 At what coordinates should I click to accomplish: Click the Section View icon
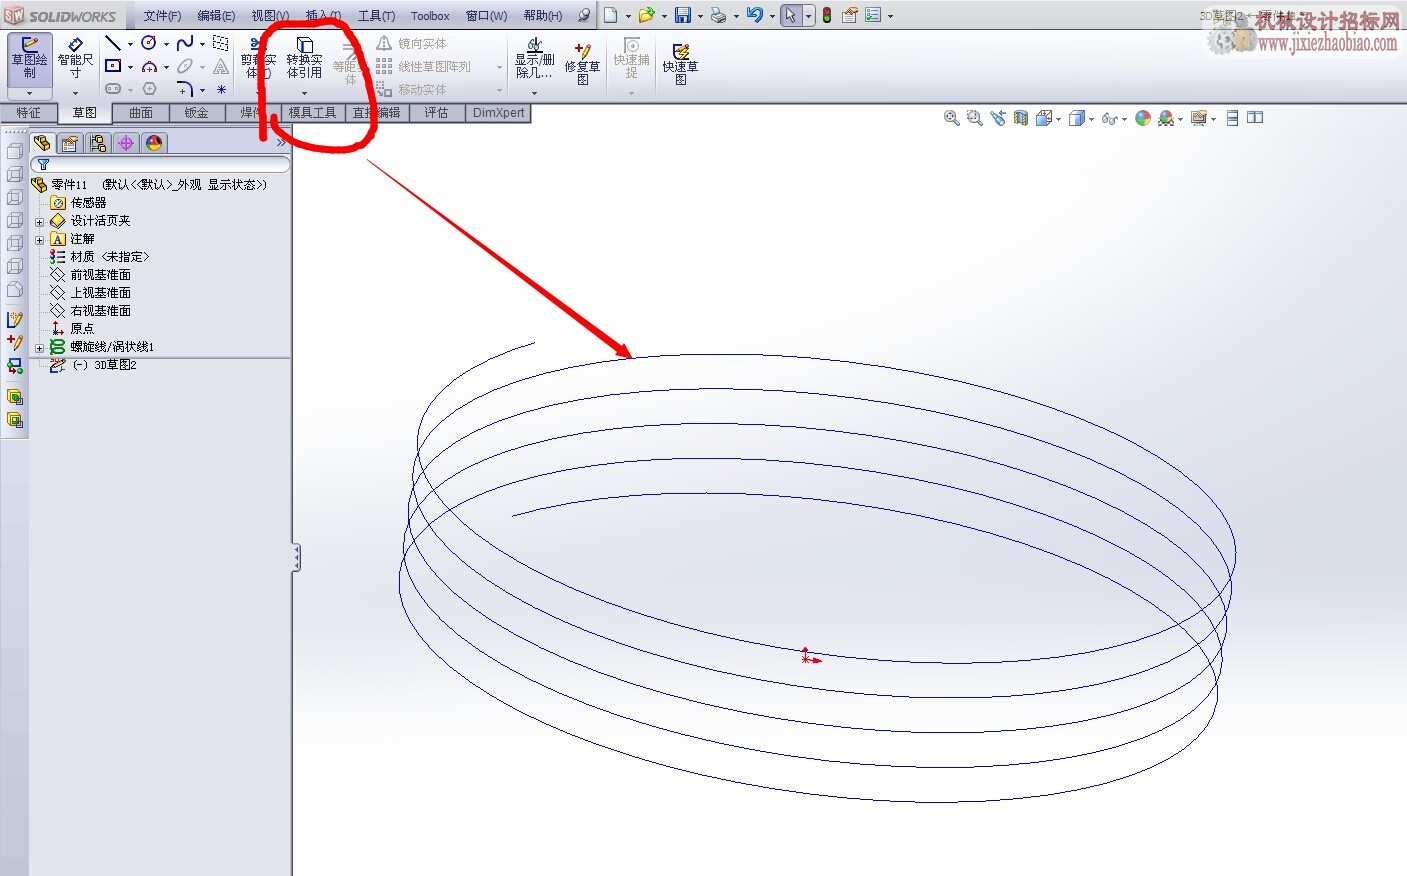[x=1020, y=118]
